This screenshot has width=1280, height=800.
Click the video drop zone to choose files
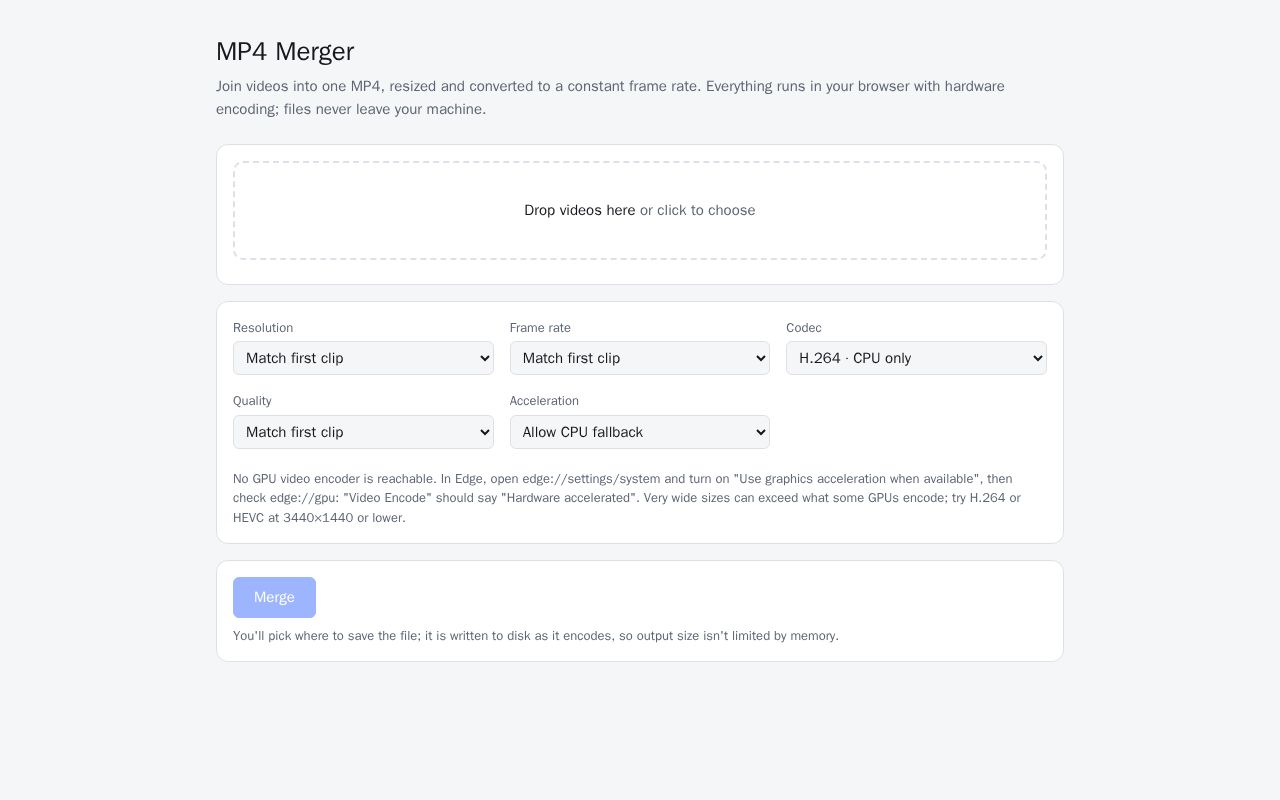point(640,210)
